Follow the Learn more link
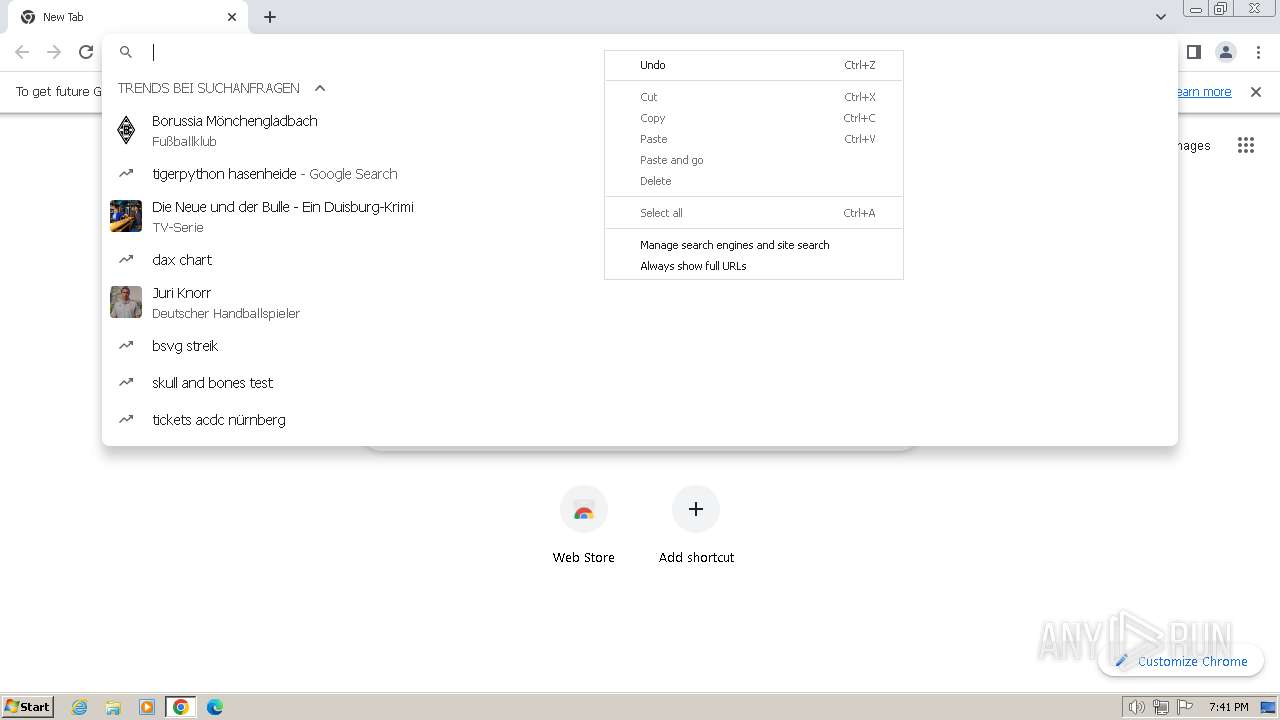The height and width of the screenshot is (720, 1280). point(1203,92)
